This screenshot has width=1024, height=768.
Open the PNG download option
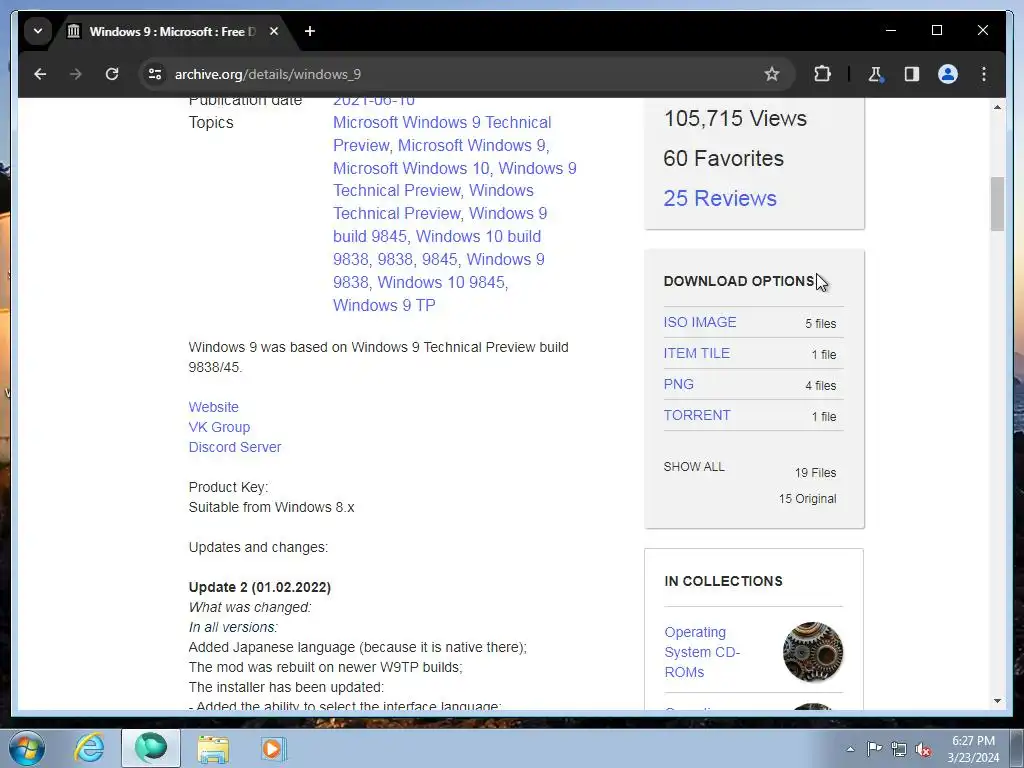point(679,385)
